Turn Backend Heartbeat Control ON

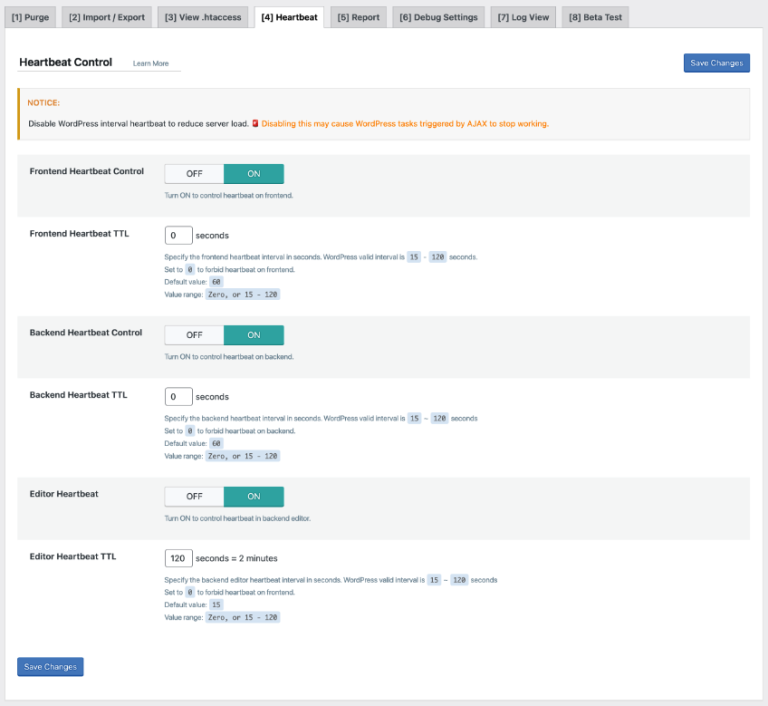coord(254,335)
